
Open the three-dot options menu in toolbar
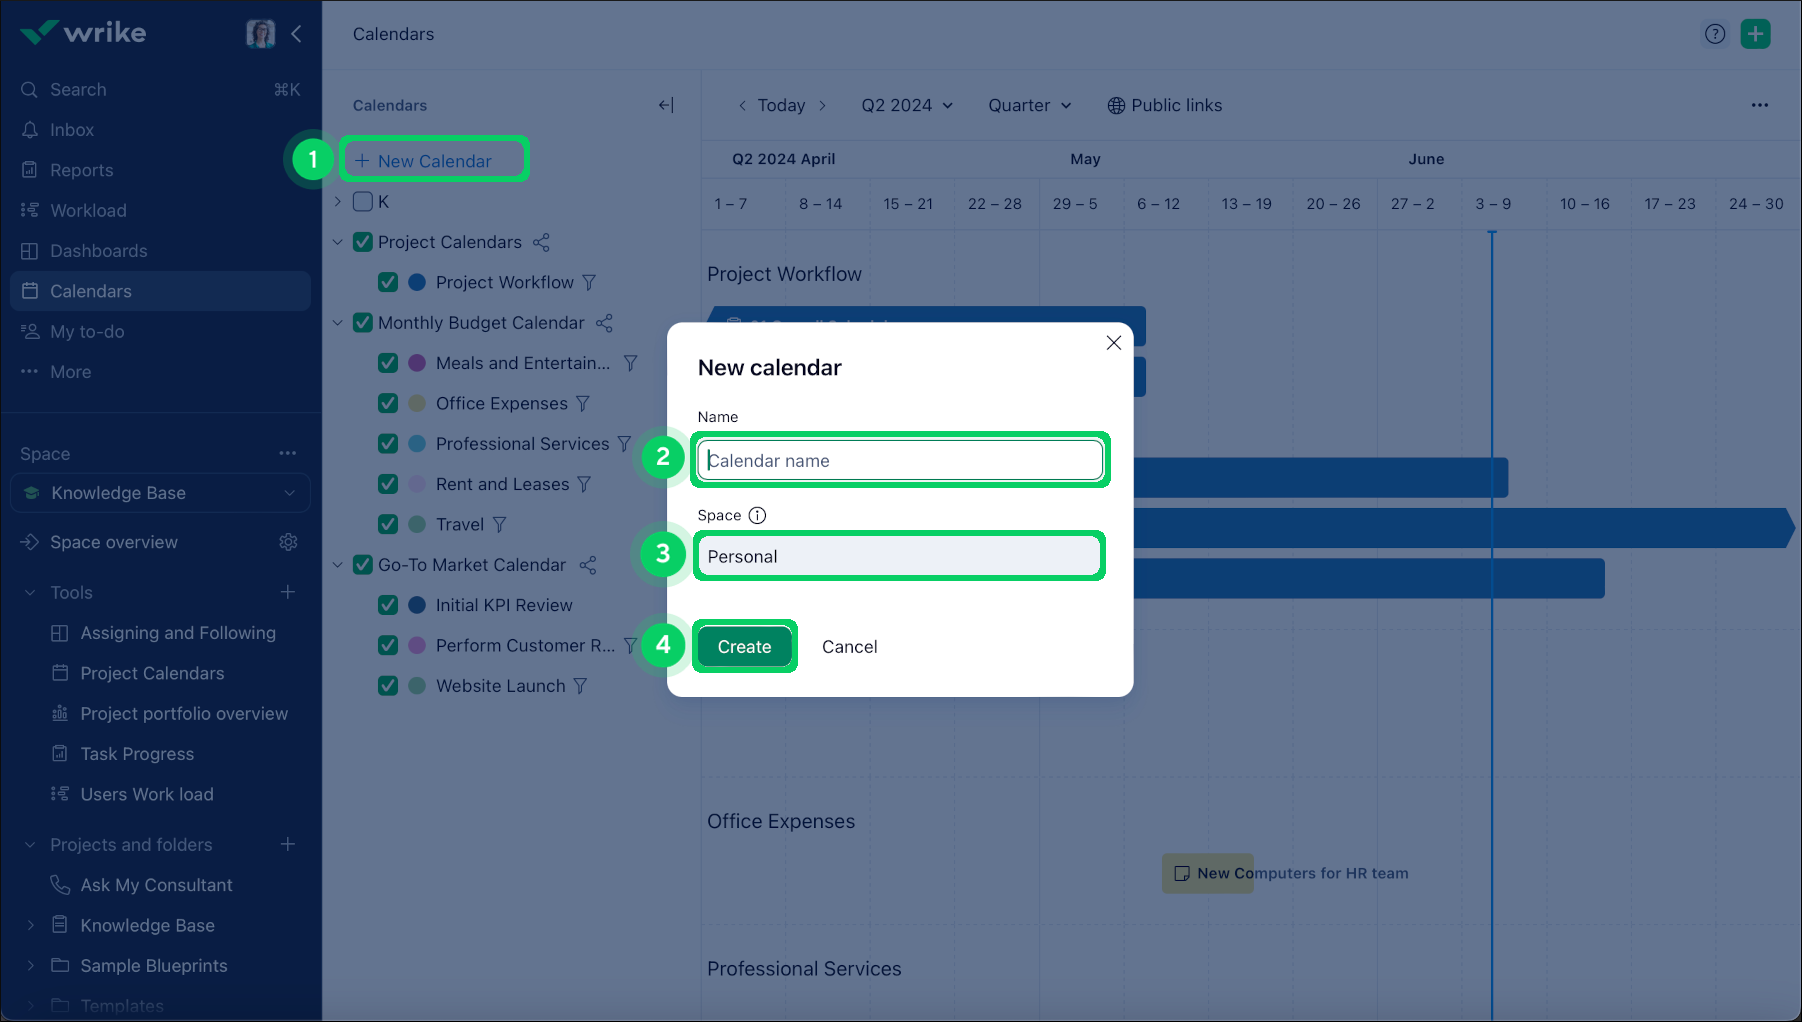(1759, 105)
